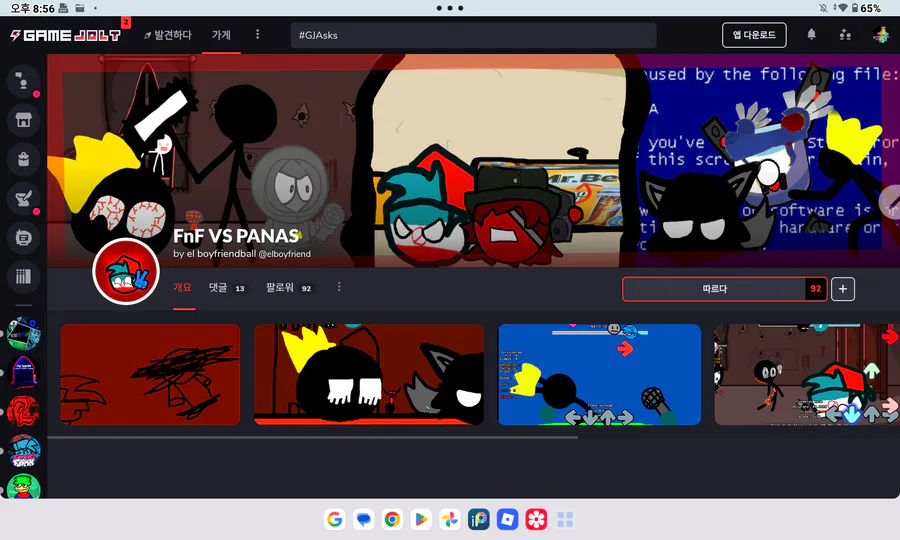The image size is (900, 540).
Task: Open the store sidebar icon
Action: 24,120
